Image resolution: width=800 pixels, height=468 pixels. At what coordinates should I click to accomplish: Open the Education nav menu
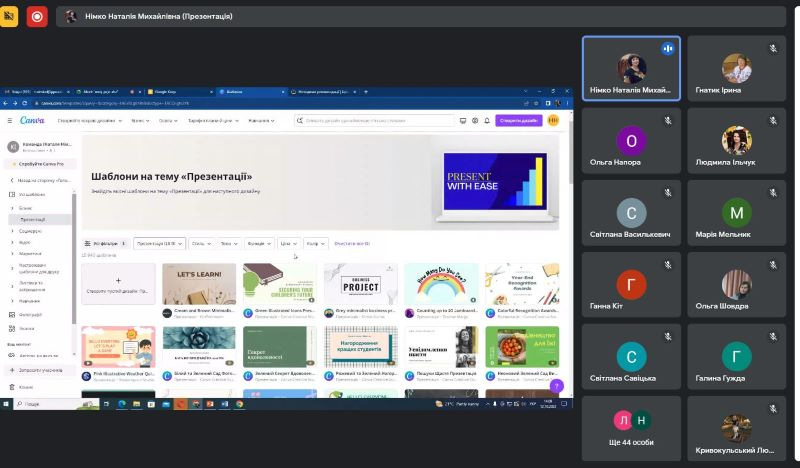(x=168, y=120)
